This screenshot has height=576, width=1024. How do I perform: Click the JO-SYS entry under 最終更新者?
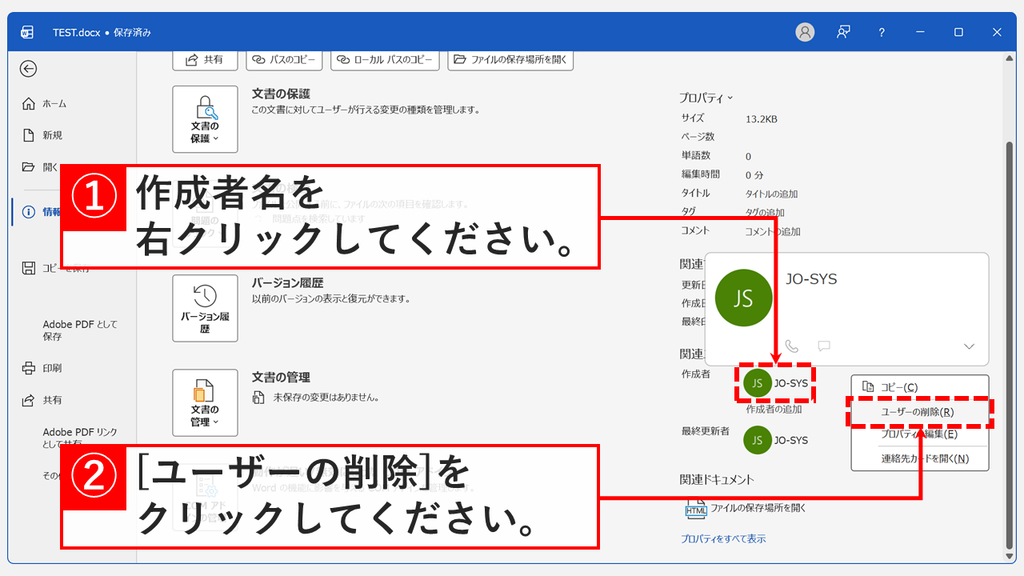[x=775, y=440]
